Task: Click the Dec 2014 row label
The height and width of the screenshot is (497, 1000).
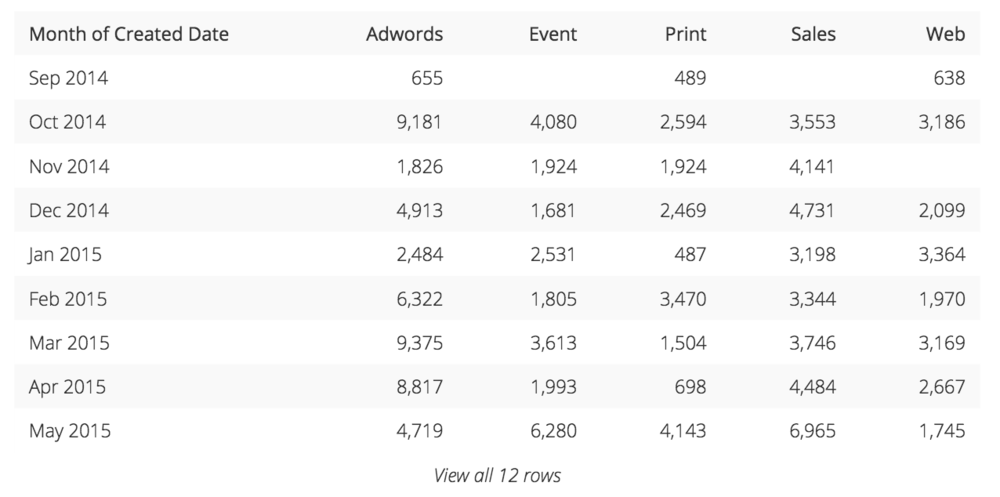Action: click(68, 211)
